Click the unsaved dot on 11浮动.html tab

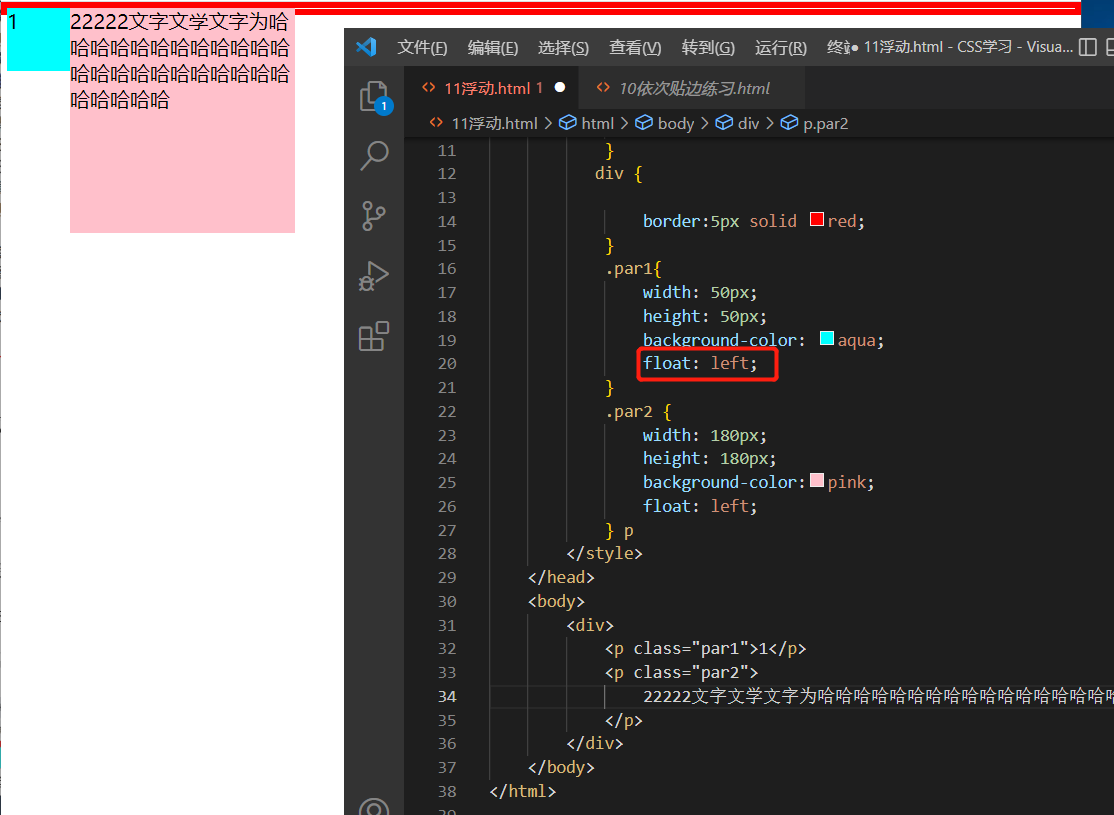tap(560, 87)
